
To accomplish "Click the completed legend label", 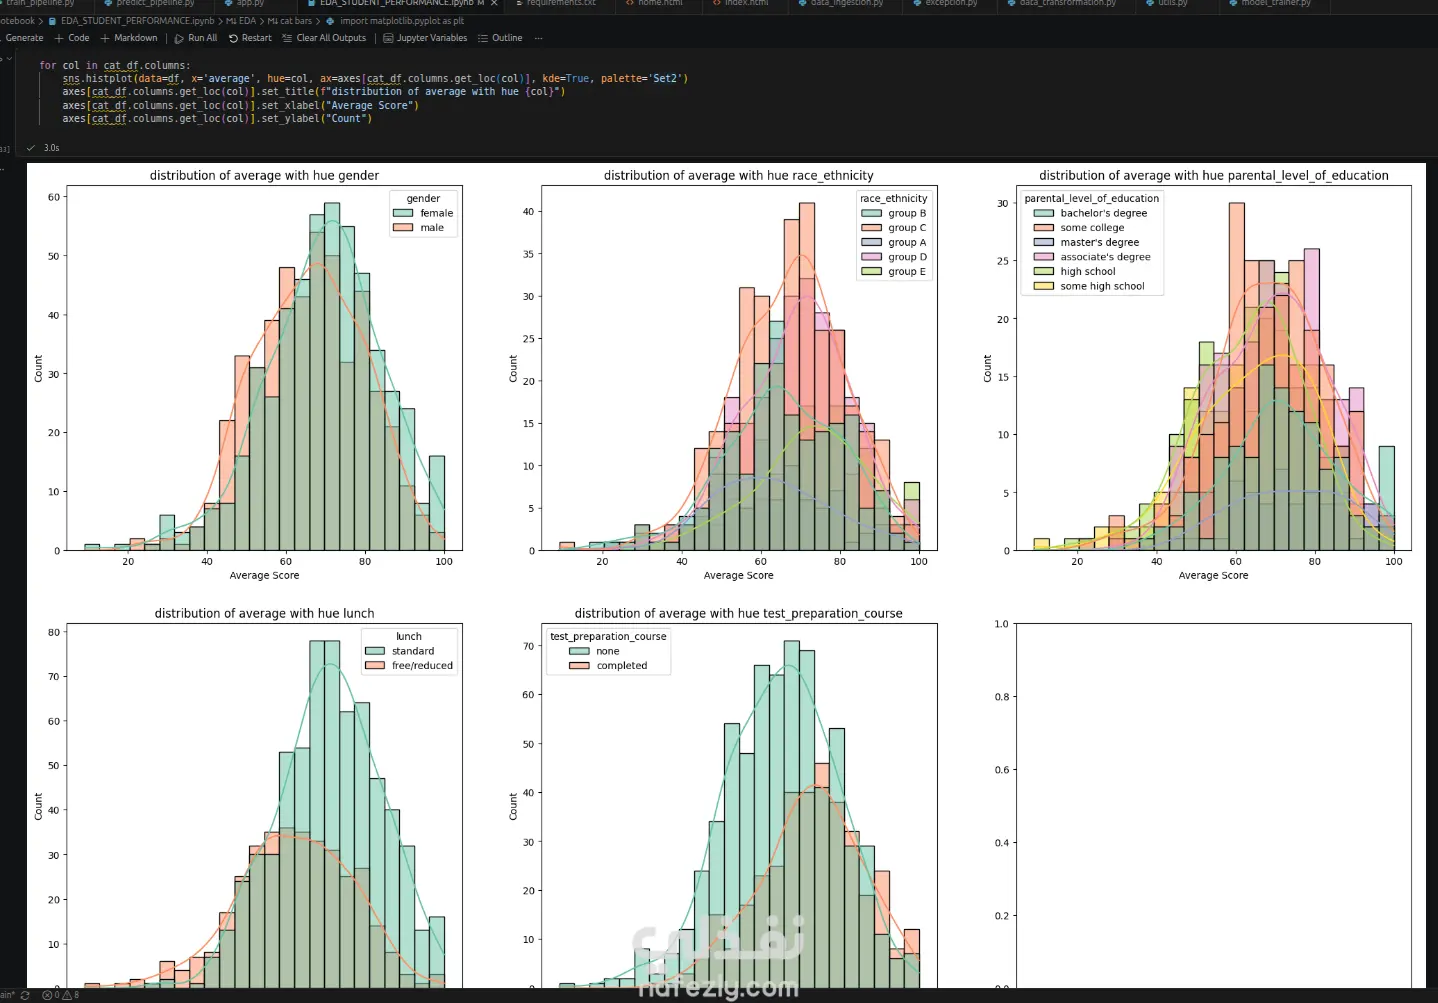I will 622,666.
